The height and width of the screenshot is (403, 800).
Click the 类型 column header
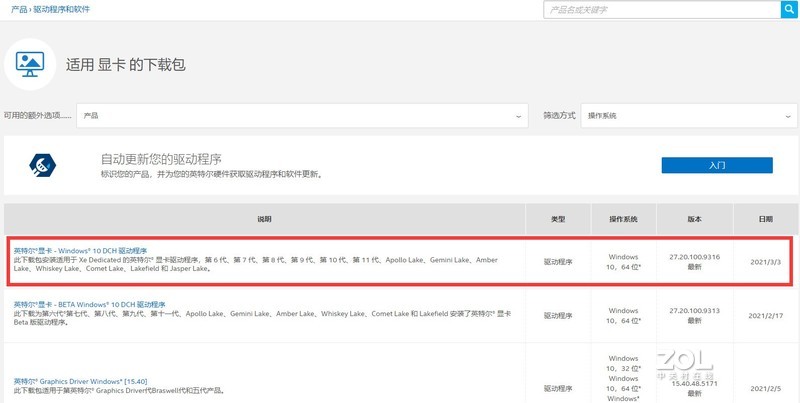[558, 219]
